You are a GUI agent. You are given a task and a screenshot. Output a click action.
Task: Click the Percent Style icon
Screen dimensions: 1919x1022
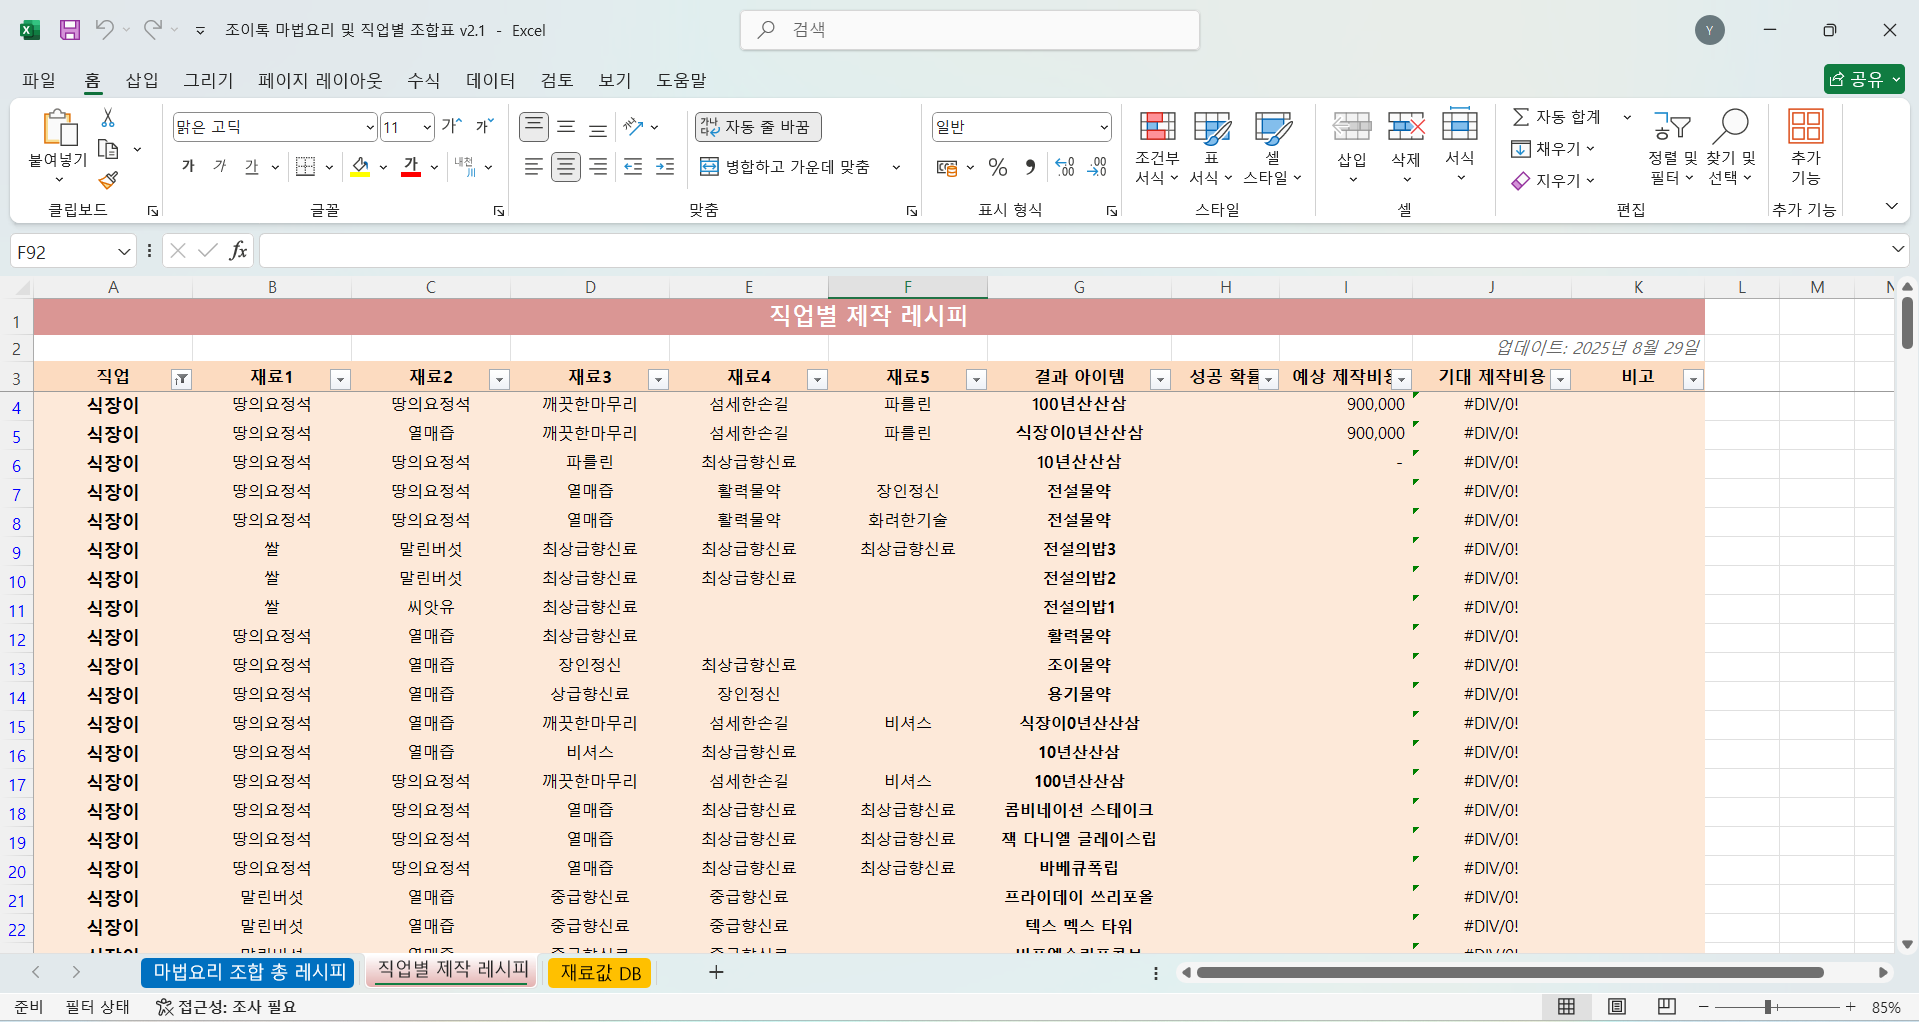coord(997,167)
